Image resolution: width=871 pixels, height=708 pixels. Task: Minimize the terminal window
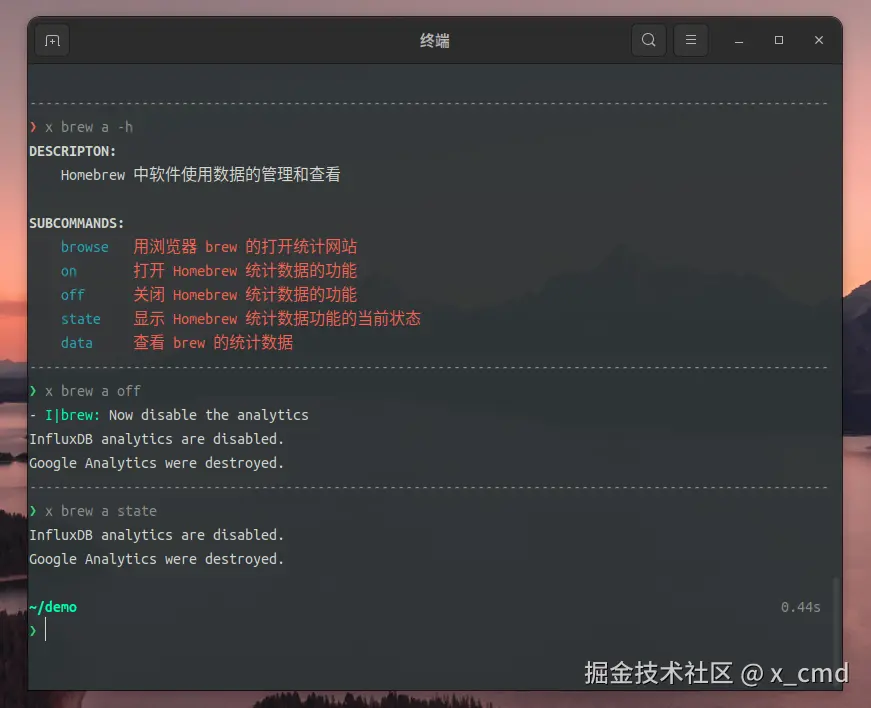tap(739, 41)
